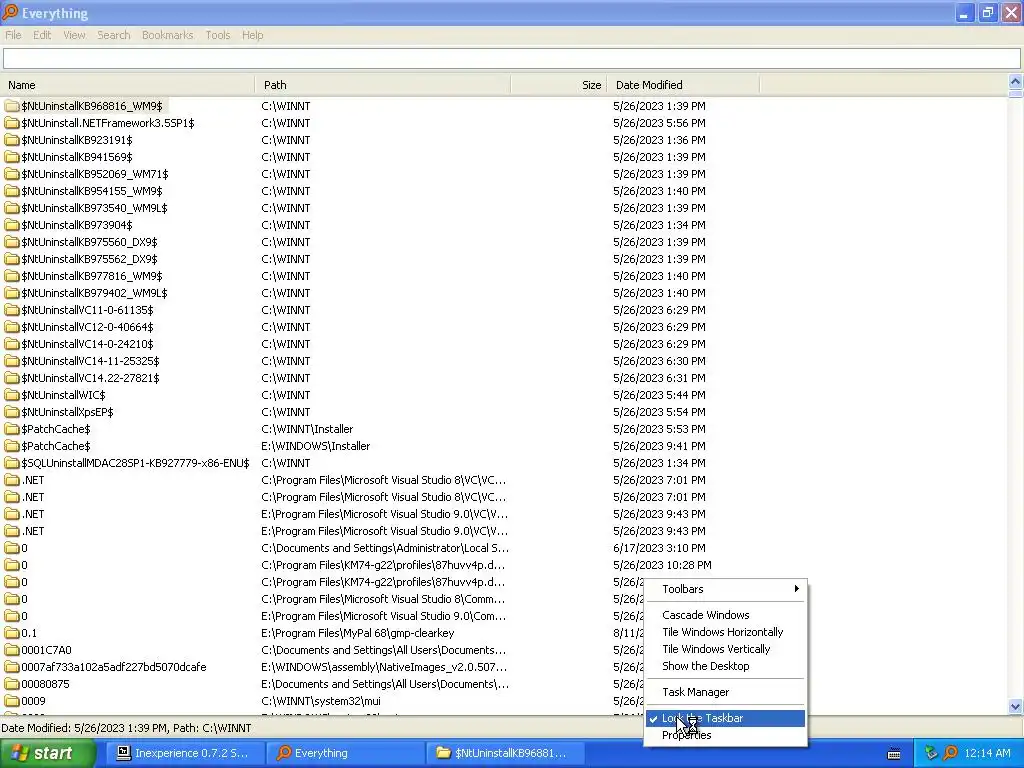Viewport: 1024px width, 768px height.
Task: Click Everything magnifier icon in title bar
Action: [x=10, y=12]
